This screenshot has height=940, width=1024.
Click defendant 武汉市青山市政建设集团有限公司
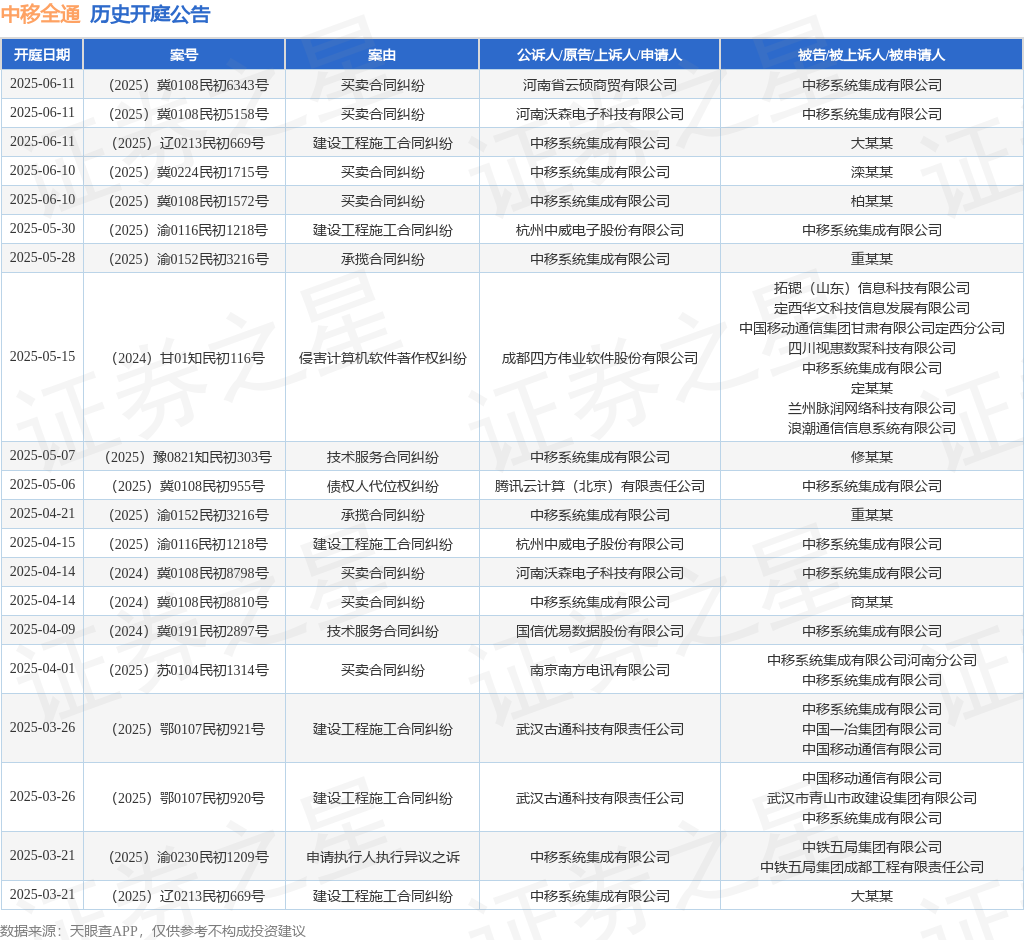click(x=871, y=798)
